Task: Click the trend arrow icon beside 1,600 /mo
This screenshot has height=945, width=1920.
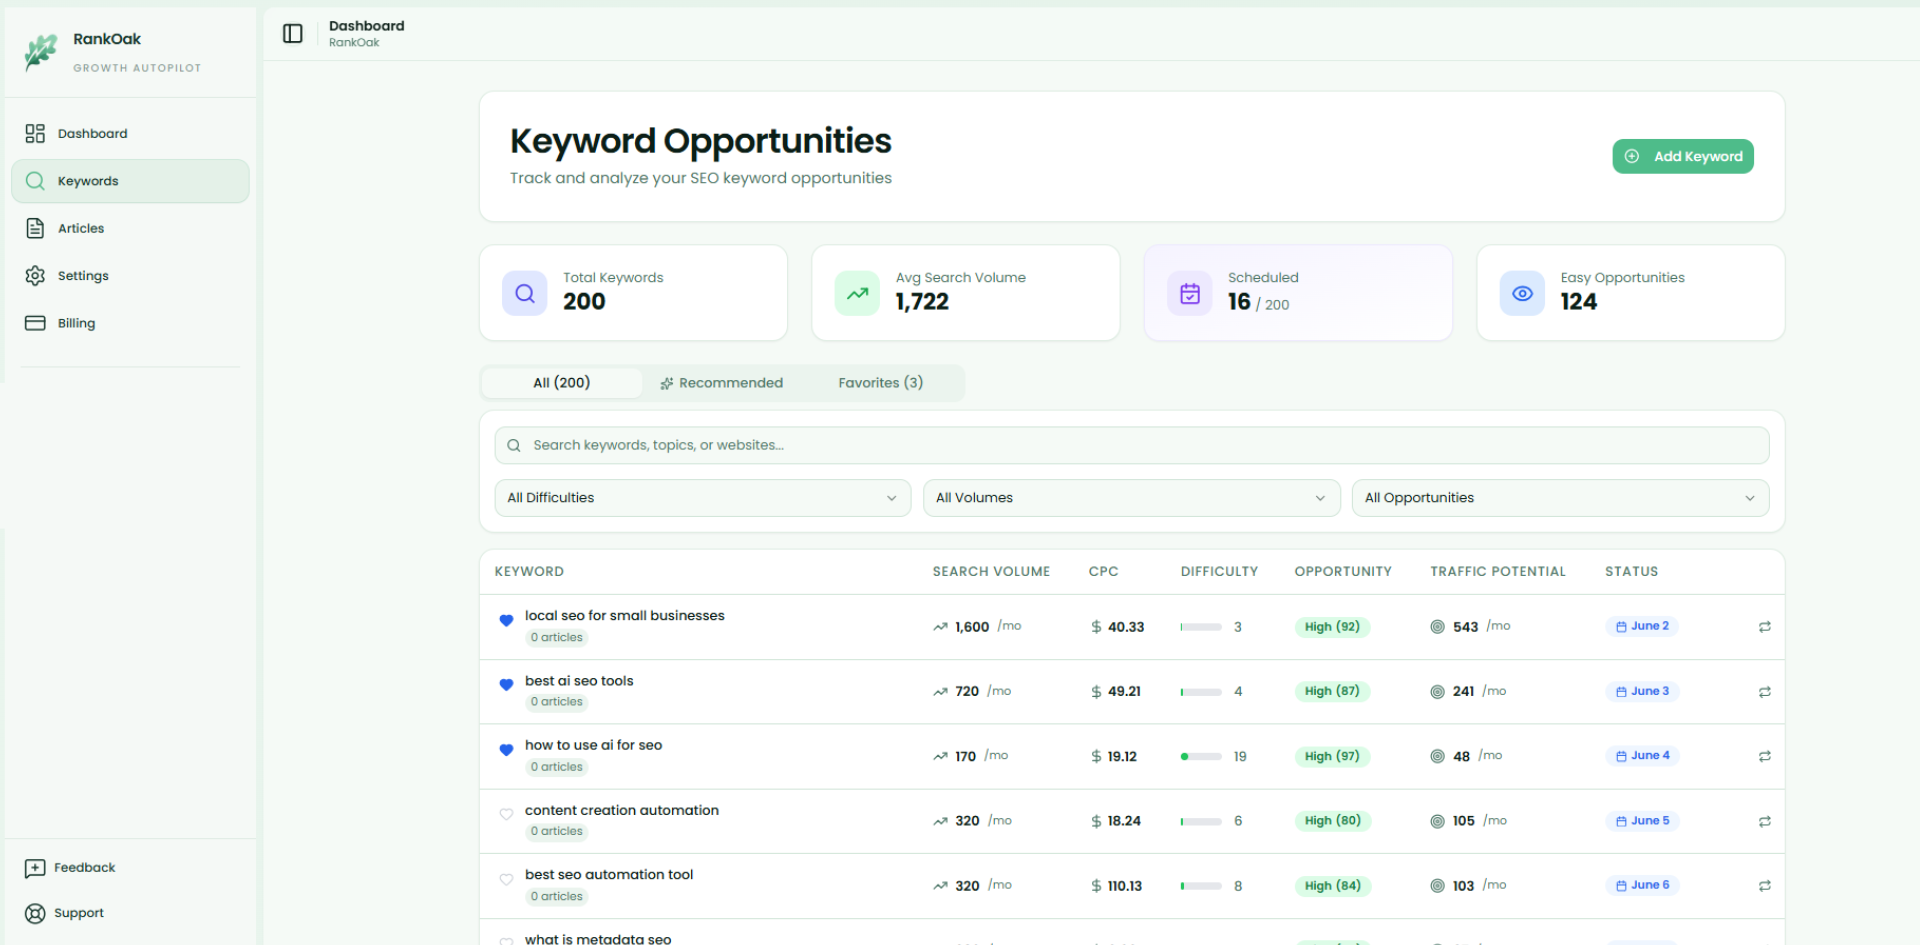Action: coord(940,627)
